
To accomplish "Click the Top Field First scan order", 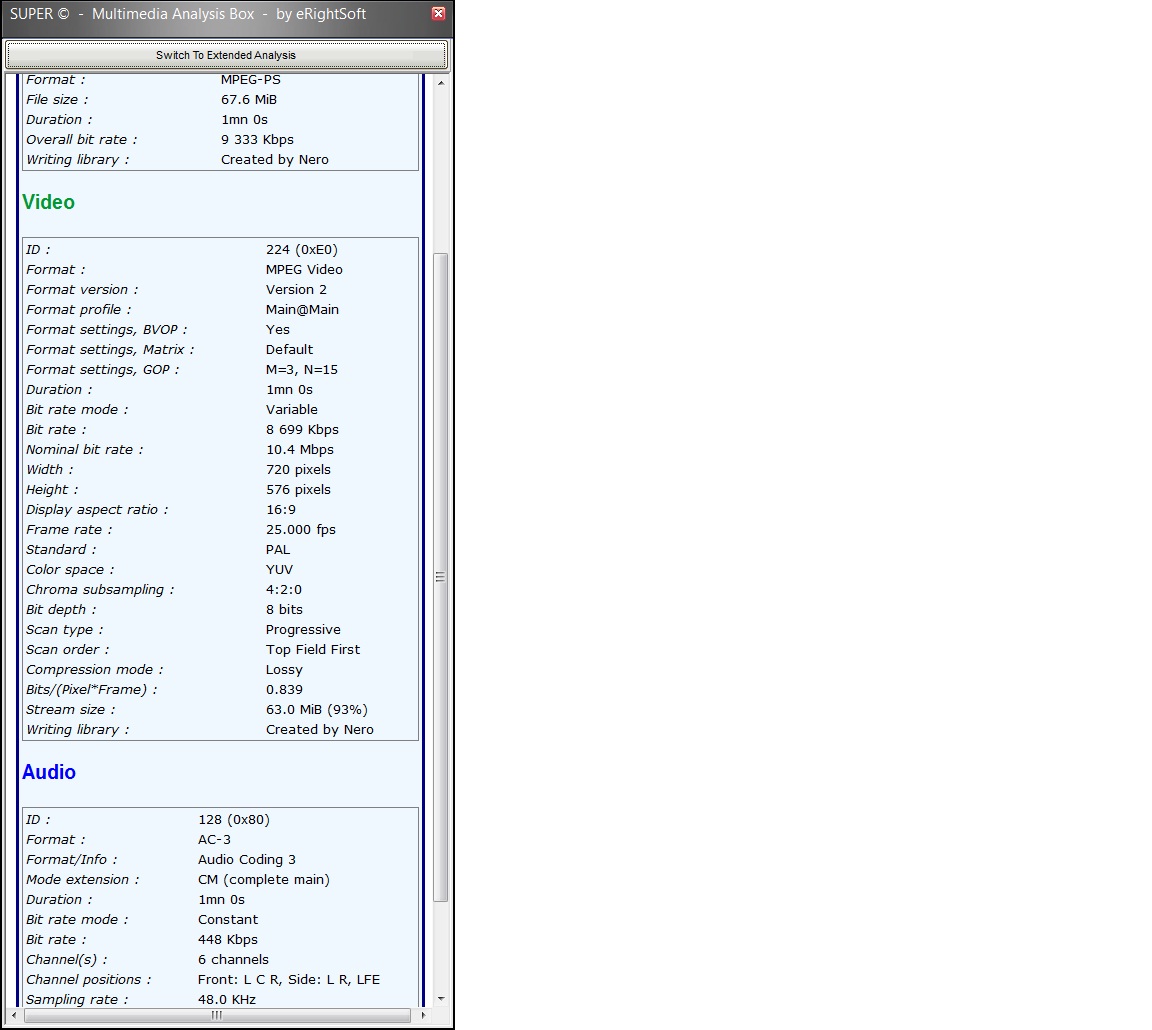I will point(313,649).
